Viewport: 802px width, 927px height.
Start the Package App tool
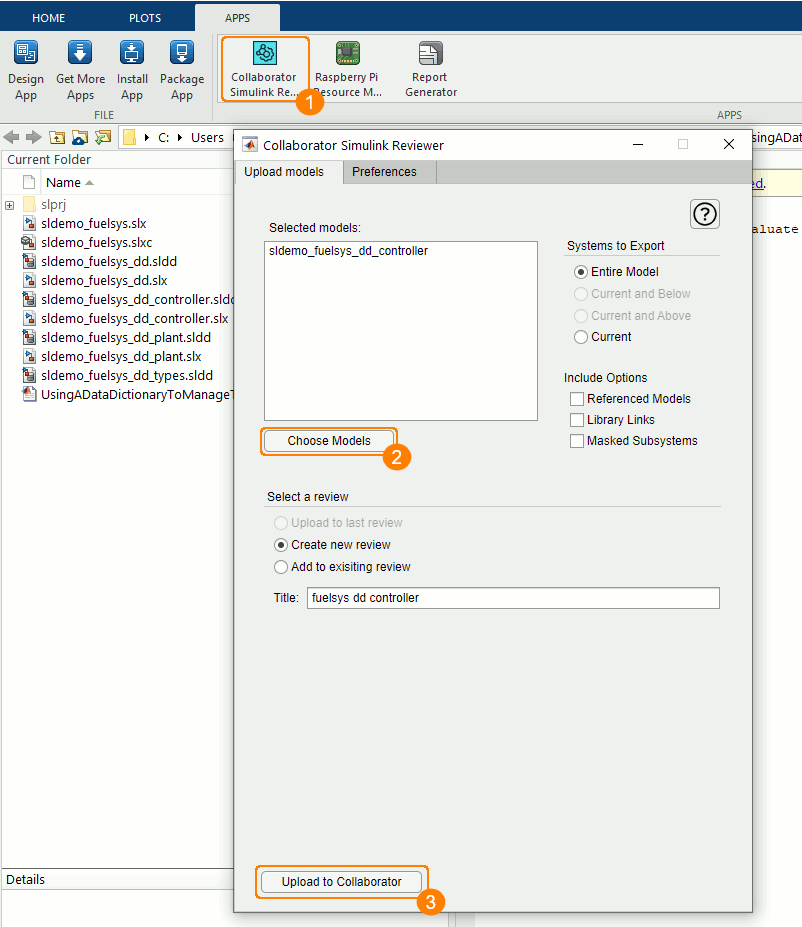(x=182, y=67)
